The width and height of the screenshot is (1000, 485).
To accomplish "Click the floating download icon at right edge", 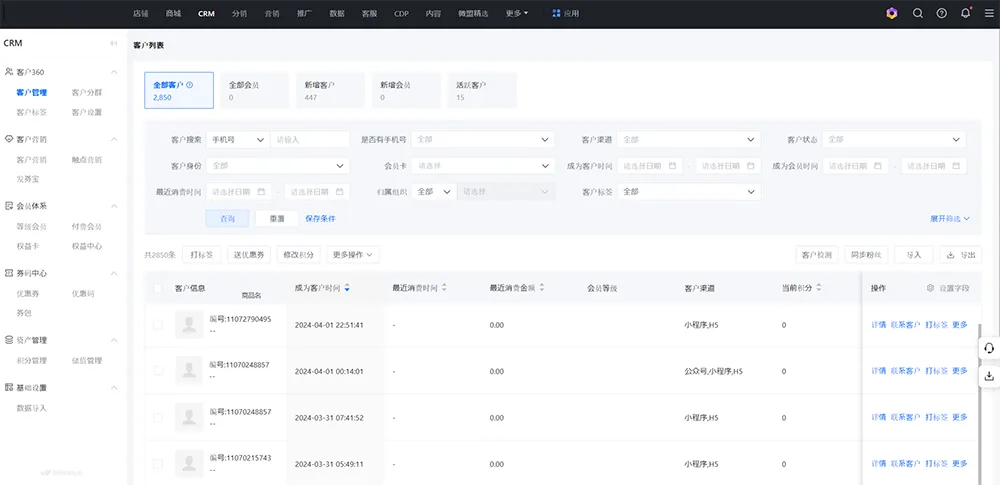I will (x=989, y=376).
